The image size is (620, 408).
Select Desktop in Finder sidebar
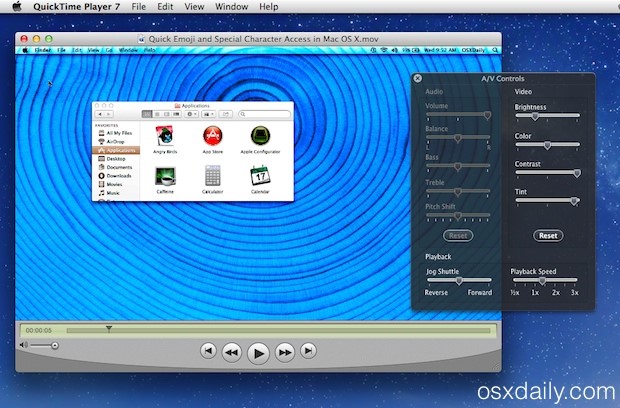(115, 159)
